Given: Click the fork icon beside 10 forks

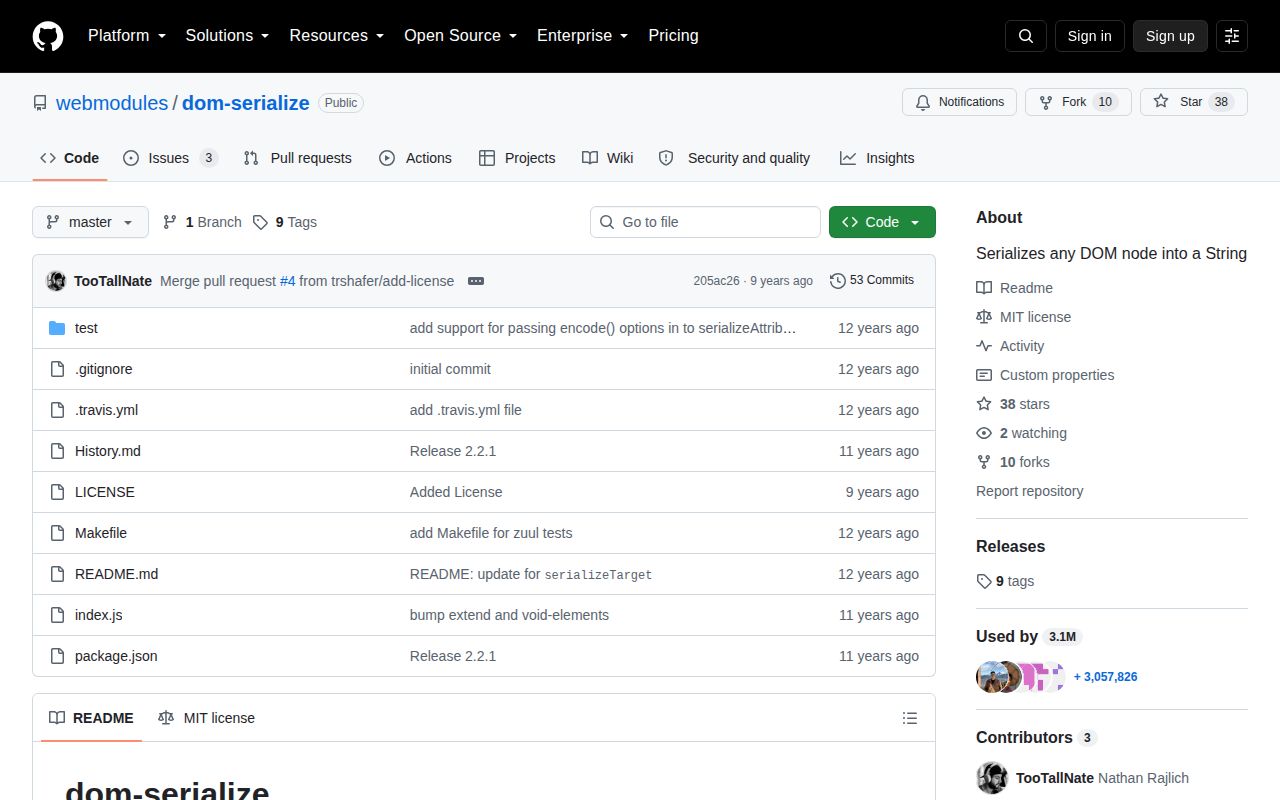Looking at the screenshot, I should pos(984,462).
